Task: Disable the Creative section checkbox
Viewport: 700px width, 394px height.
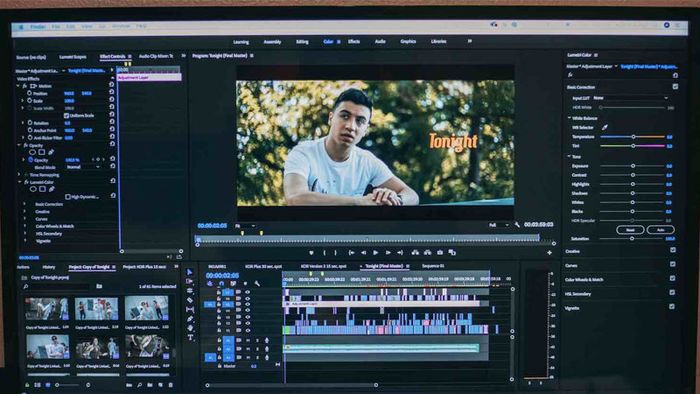Action: (x=673, y=251)
